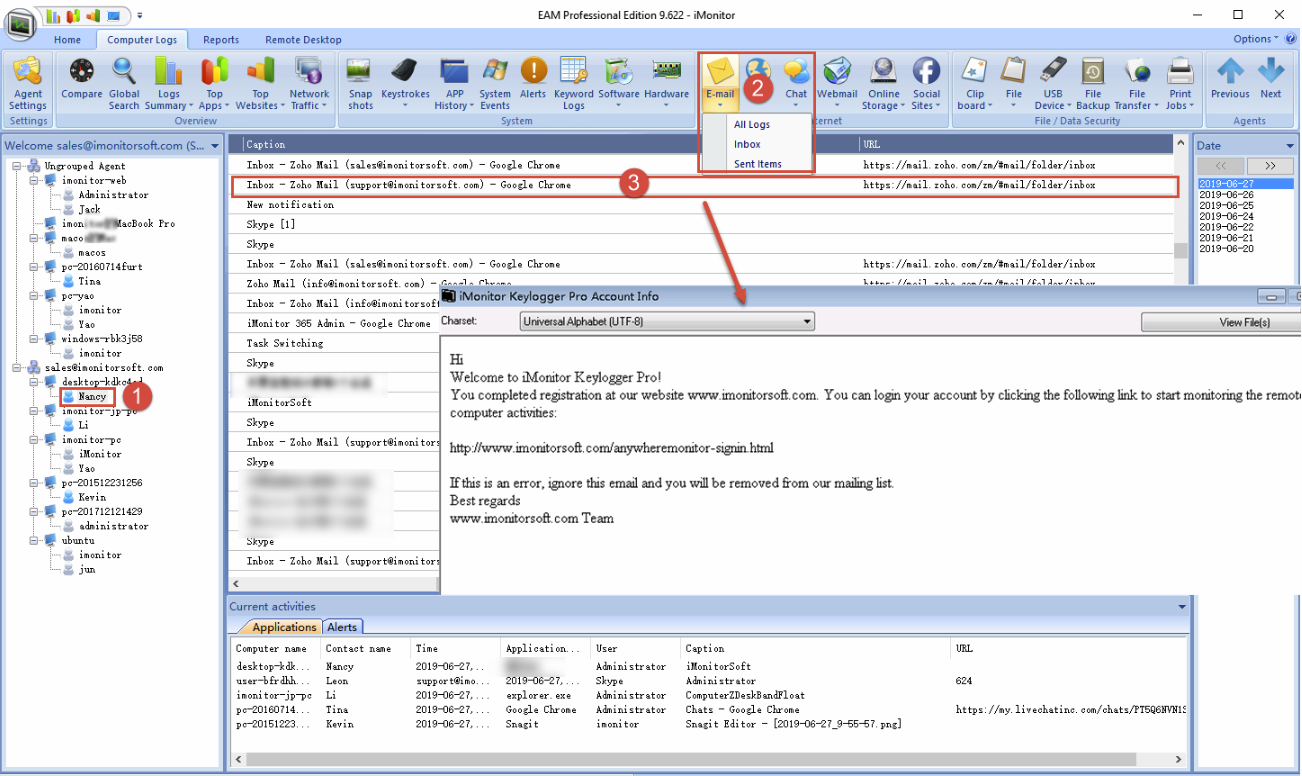Select agent Kevin in the tree

click(92, 497)
